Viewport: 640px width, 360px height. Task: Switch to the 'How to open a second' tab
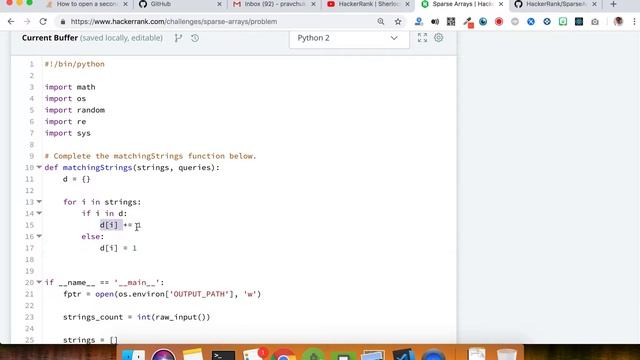tap(87, 4)
